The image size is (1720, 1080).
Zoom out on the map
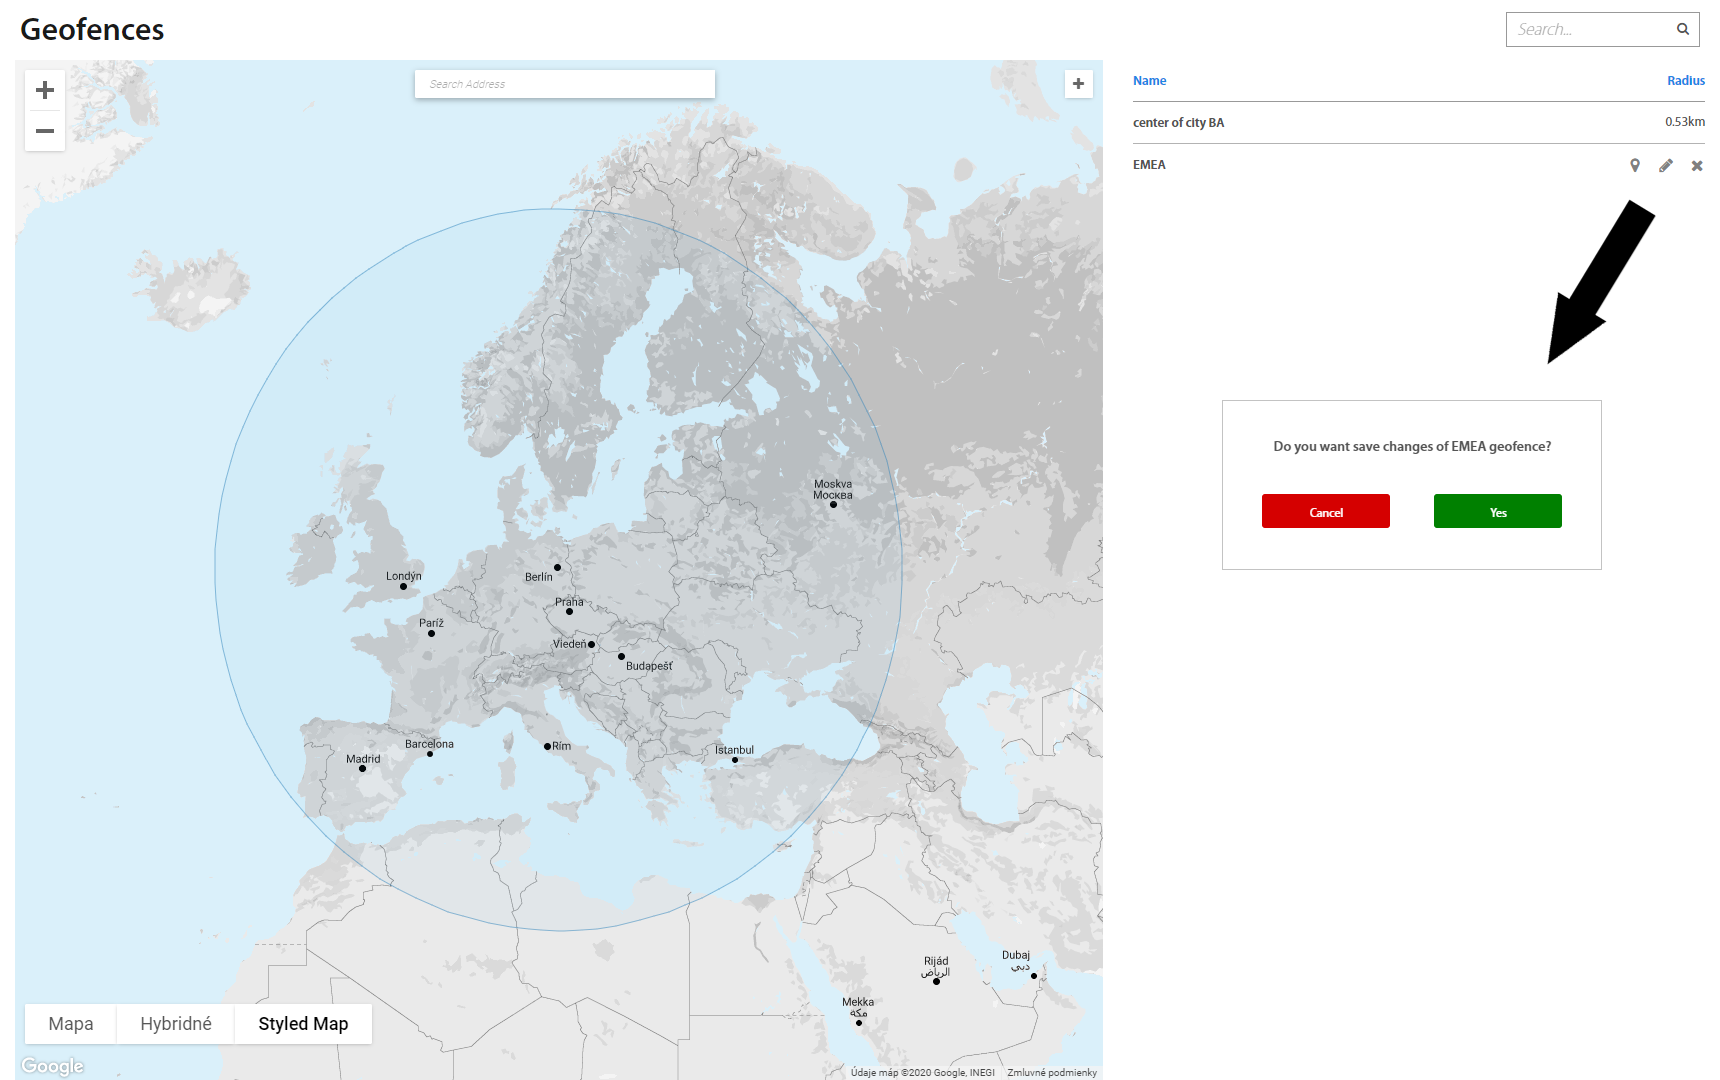pyautogui.click(x=45, y=131)
